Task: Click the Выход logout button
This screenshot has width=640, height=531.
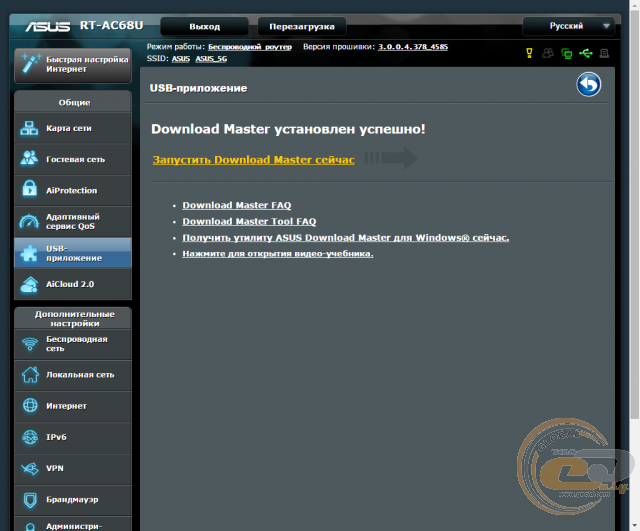Action: pos(204,27)
